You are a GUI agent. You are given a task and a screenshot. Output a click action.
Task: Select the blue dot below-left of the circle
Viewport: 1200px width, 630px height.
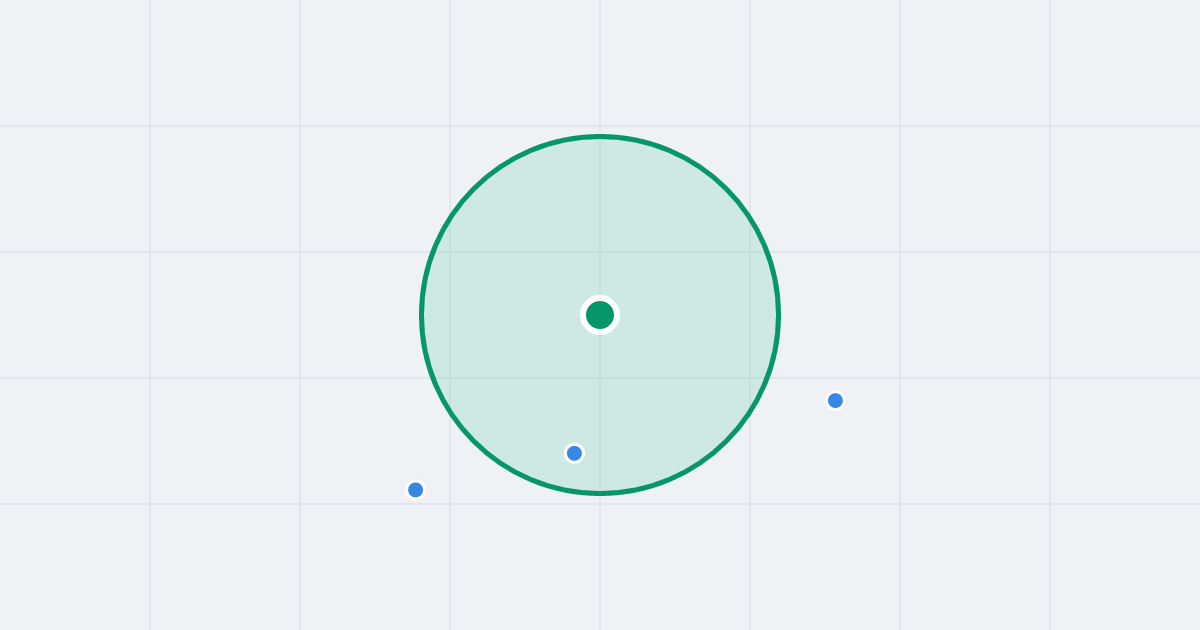click(x=416, y=489)
